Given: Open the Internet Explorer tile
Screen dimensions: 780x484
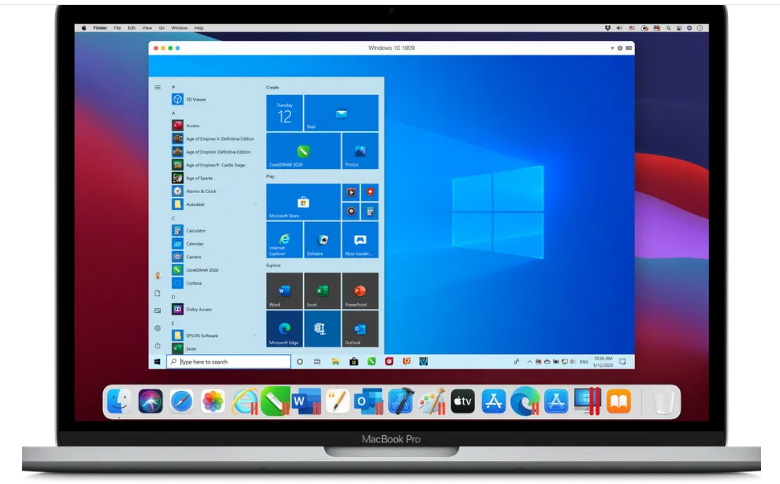Looking at the screenshot, I should click(x=285, y=240).
